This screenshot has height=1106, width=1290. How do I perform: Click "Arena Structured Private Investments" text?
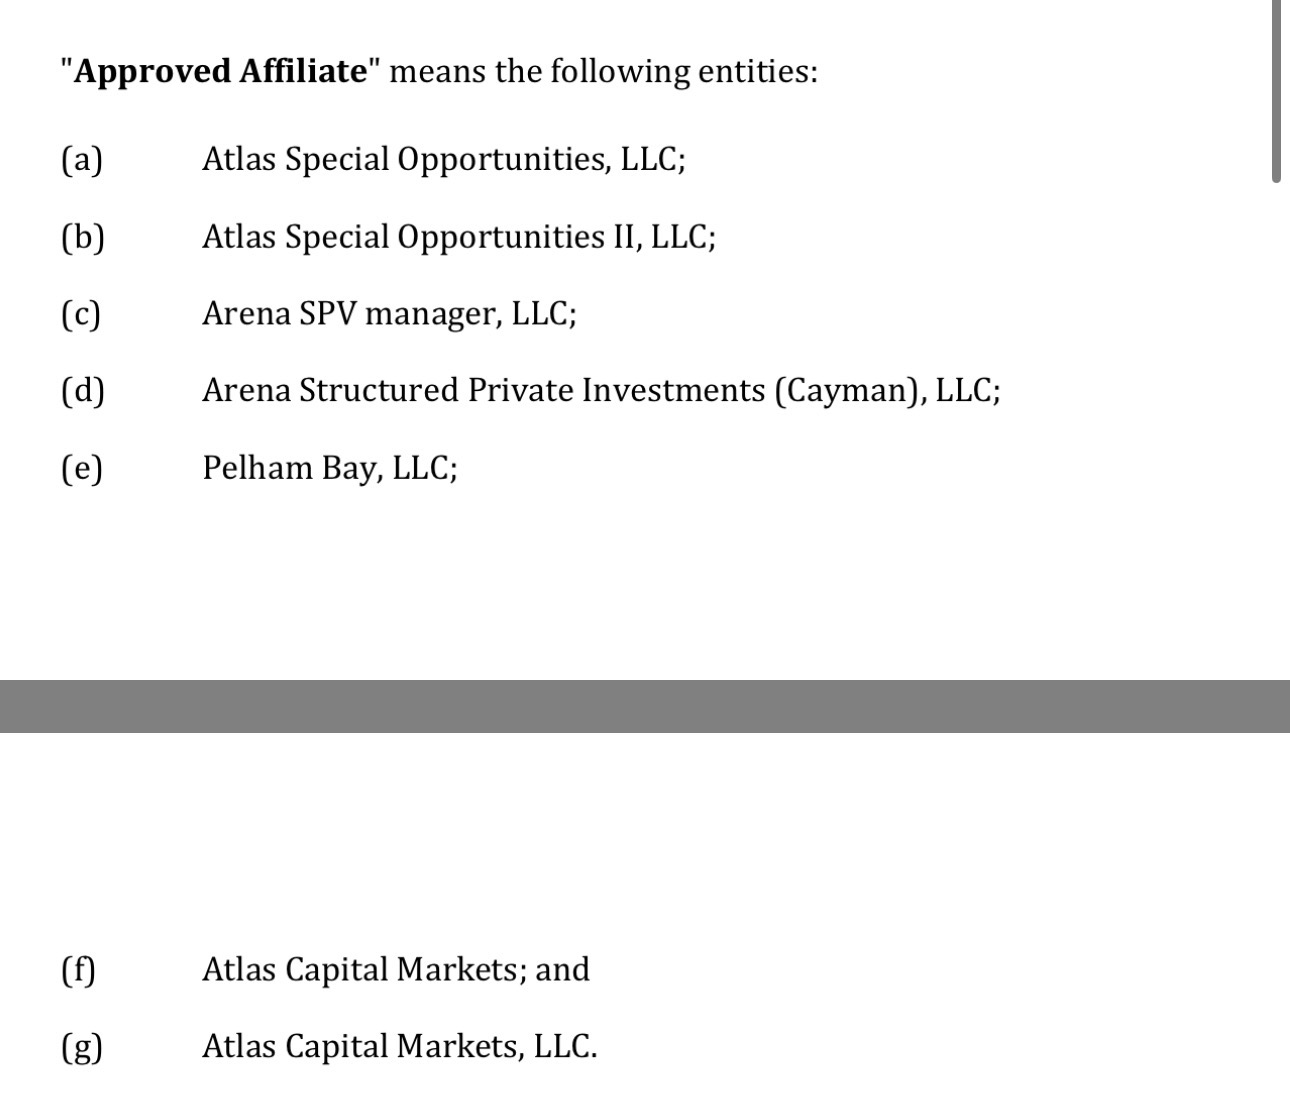tap(483, 390)
